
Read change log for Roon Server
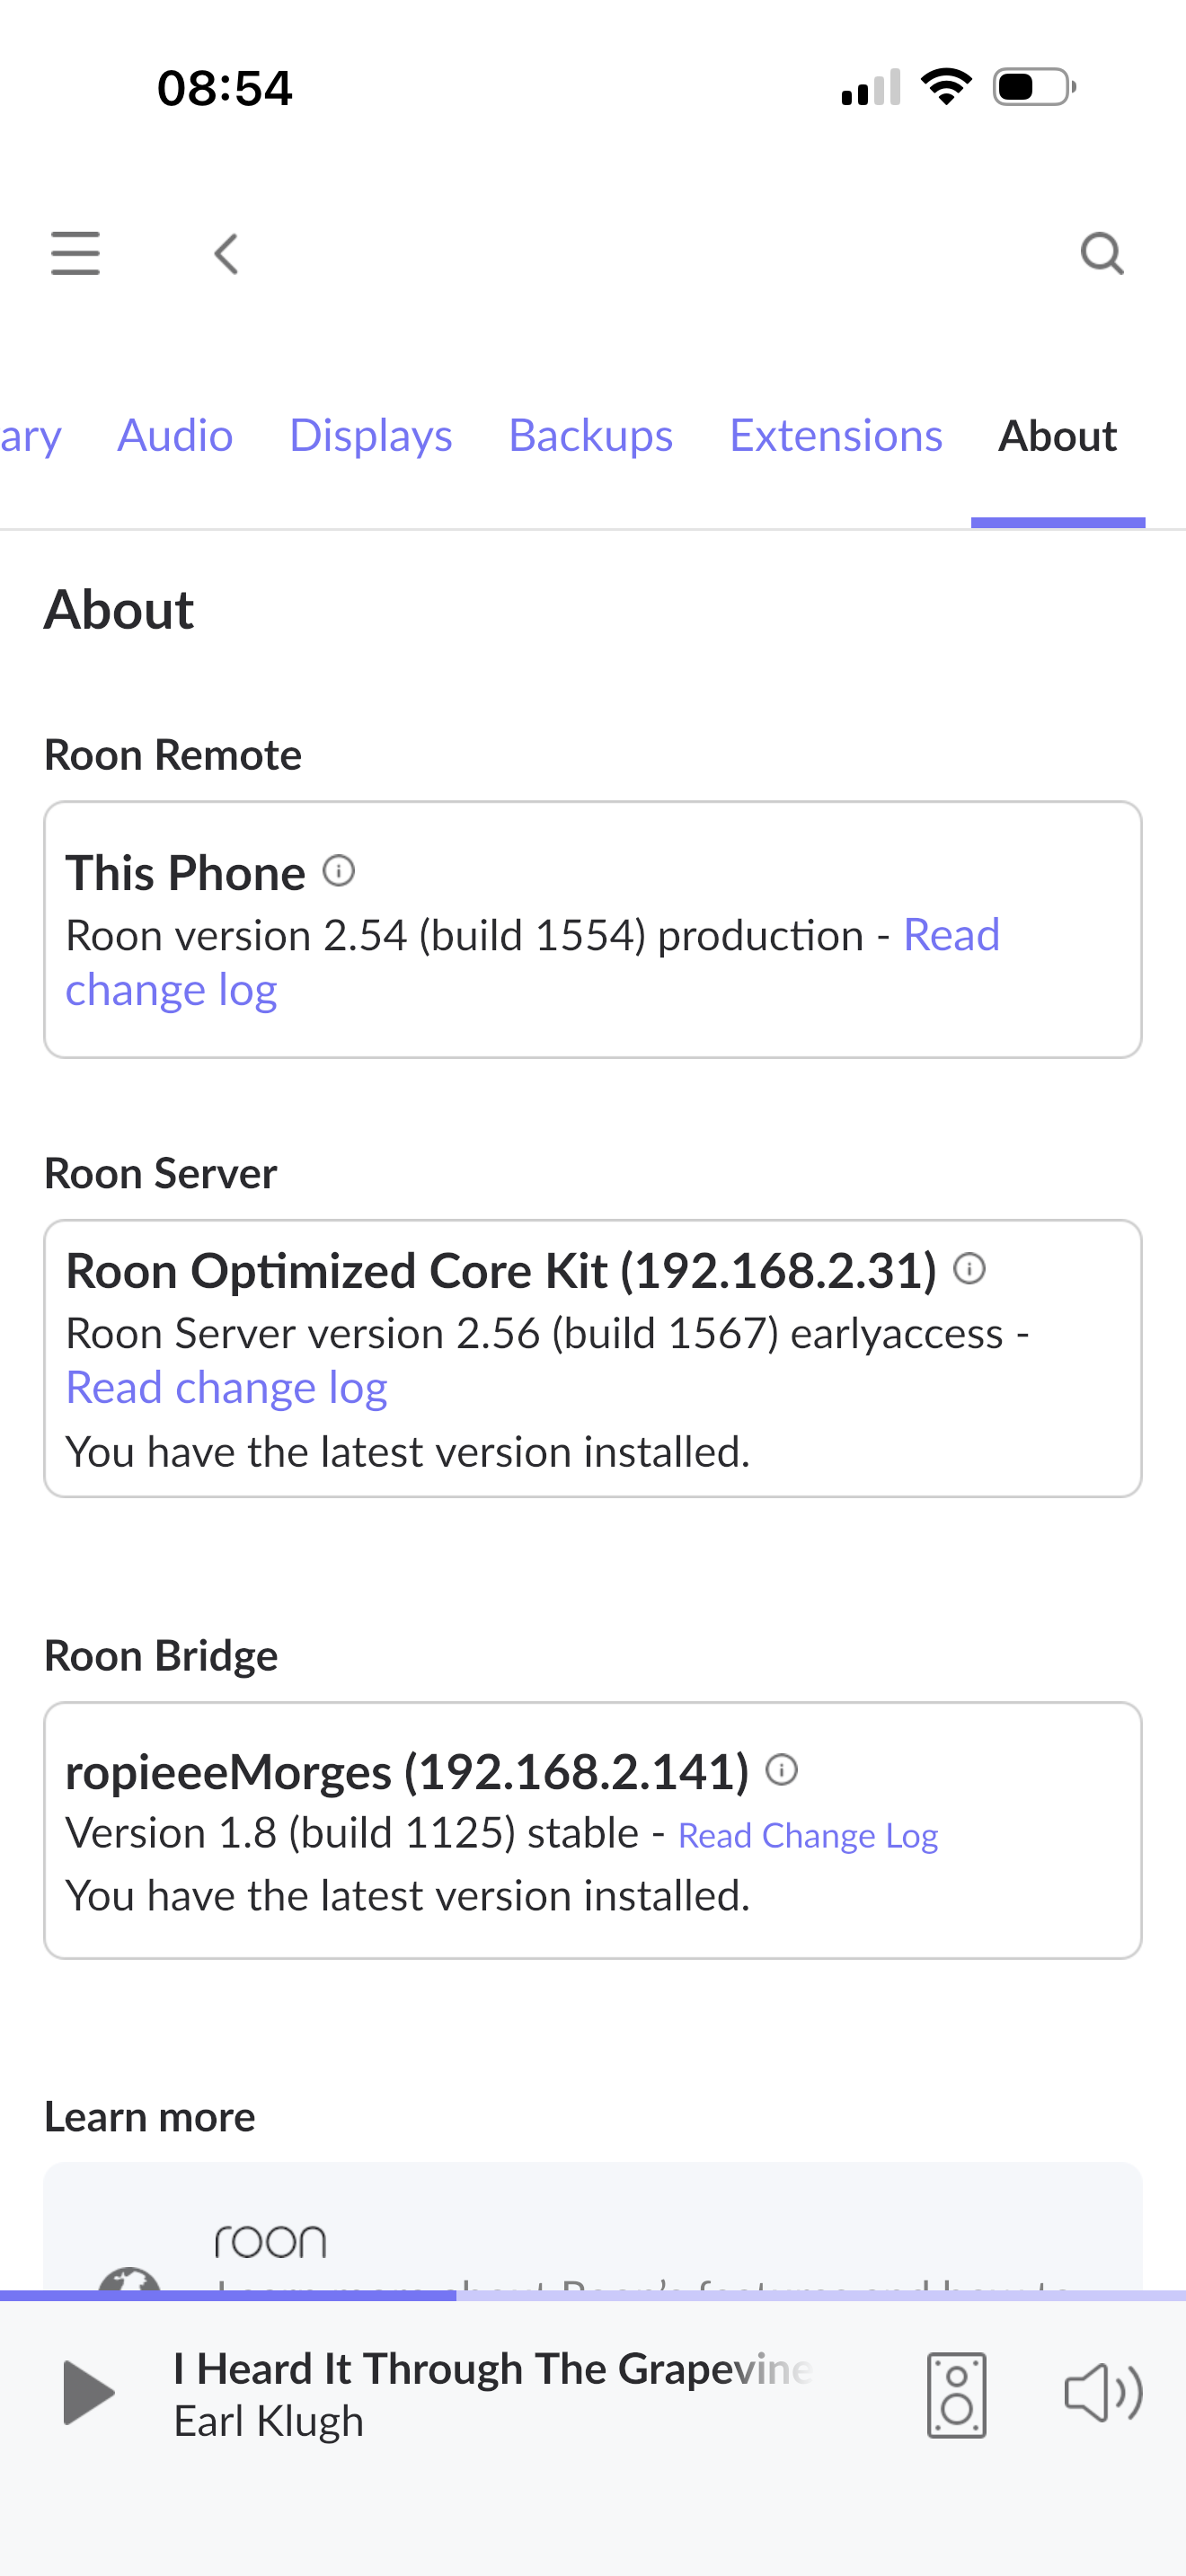pyautogui.click(x=226, y=1388)
